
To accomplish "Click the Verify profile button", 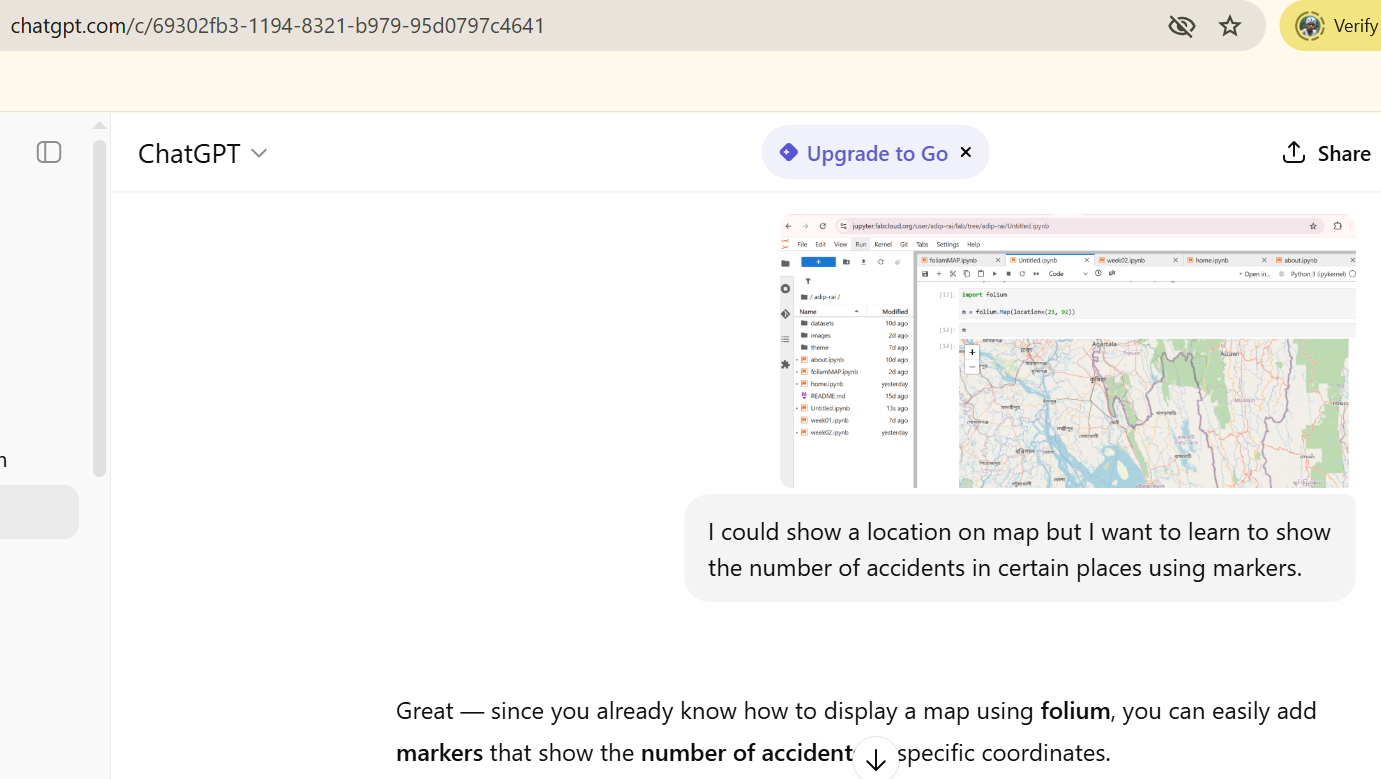I will 1354,26.
